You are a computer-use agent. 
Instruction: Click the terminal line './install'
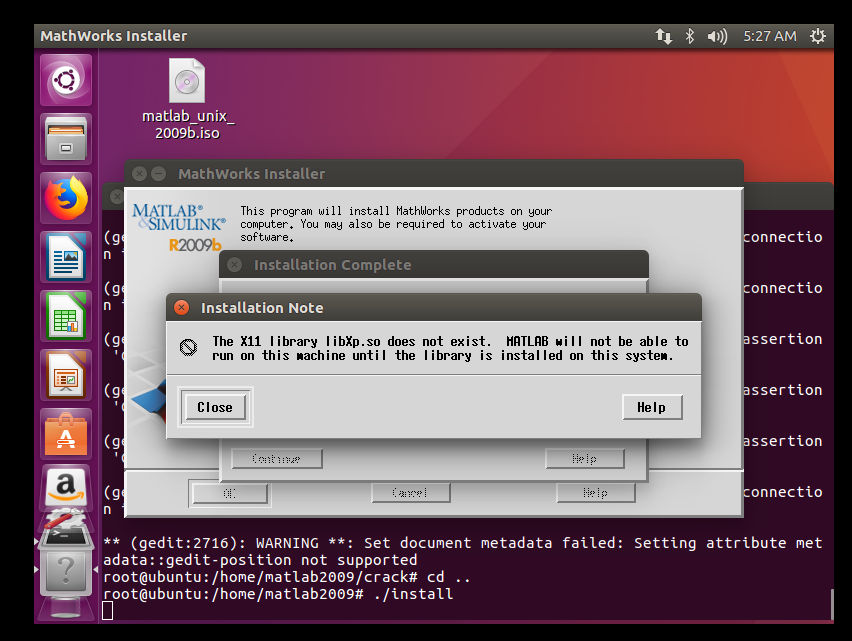[414, 594]
